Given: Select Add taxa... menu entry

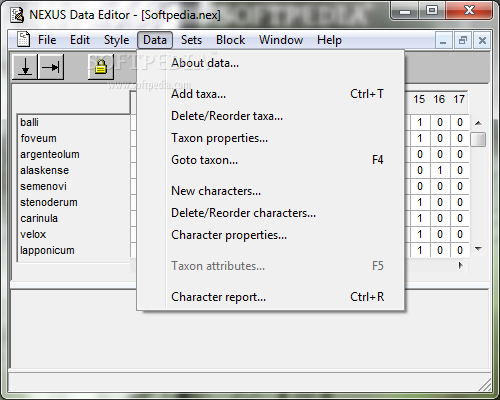Looking at the screenshot, I should (271, 94).
